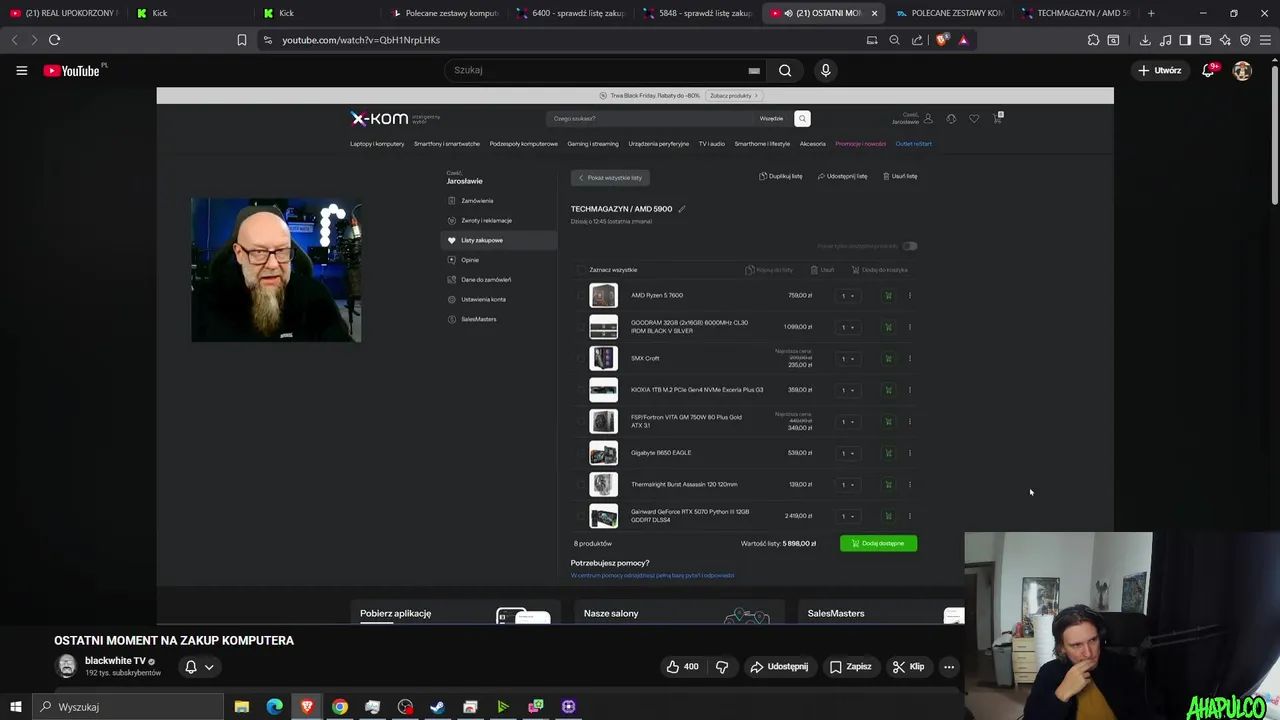This screenshot has height=720, width=1280.
Task: Open Brave Leo AI sparkle icon
Action: click(1225, 40)
